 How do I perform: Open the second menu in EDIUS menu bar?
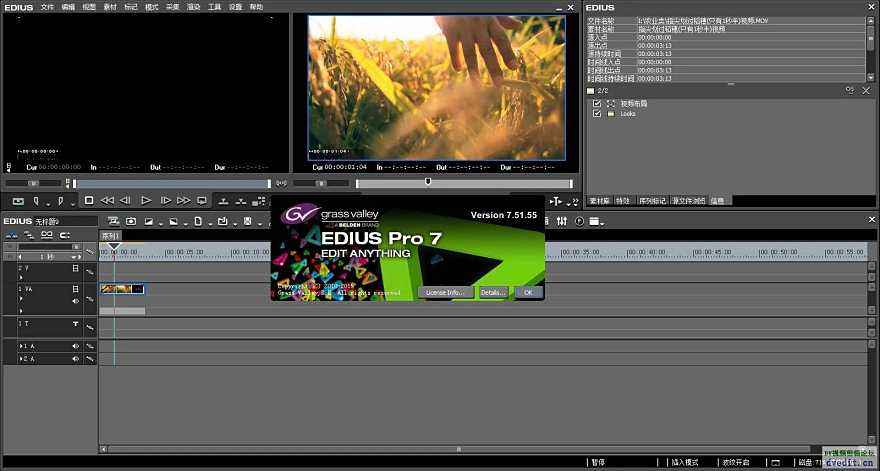(68, 7)
